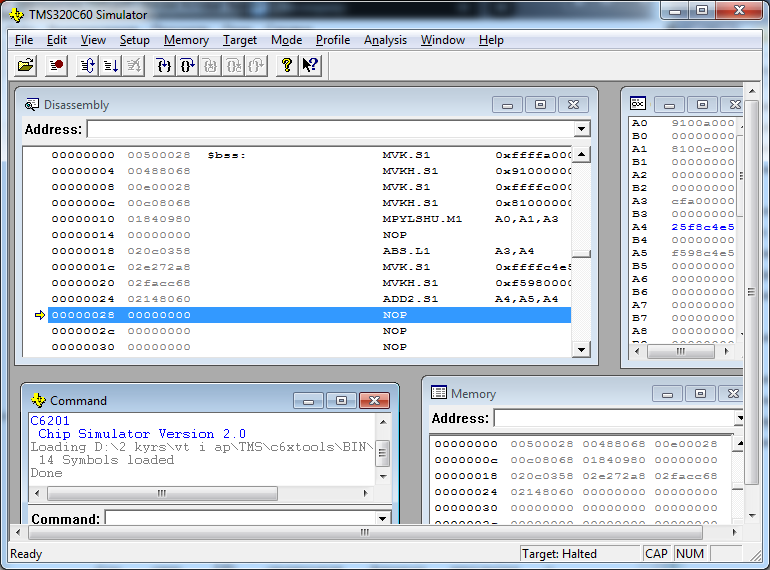Click the fourth greyed-out braces step icon
Viewport: 770px width, 570px height.
(x=233, y=65)
